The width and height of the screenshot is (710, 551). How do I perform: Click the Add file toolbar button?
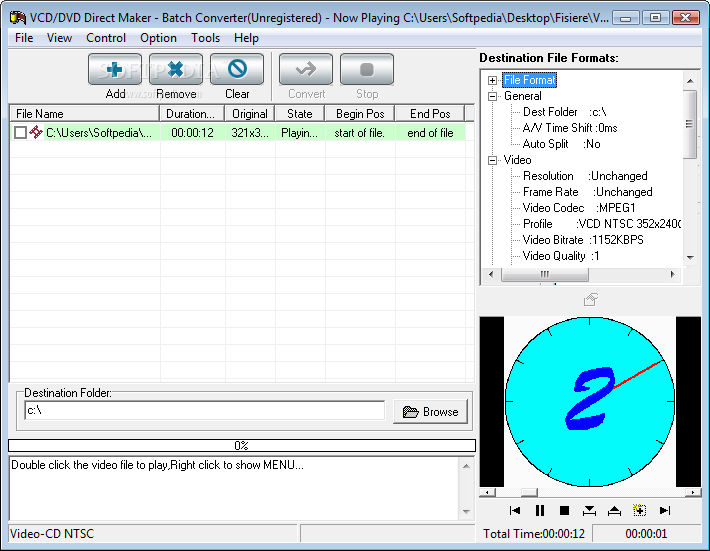coord(115,69)
